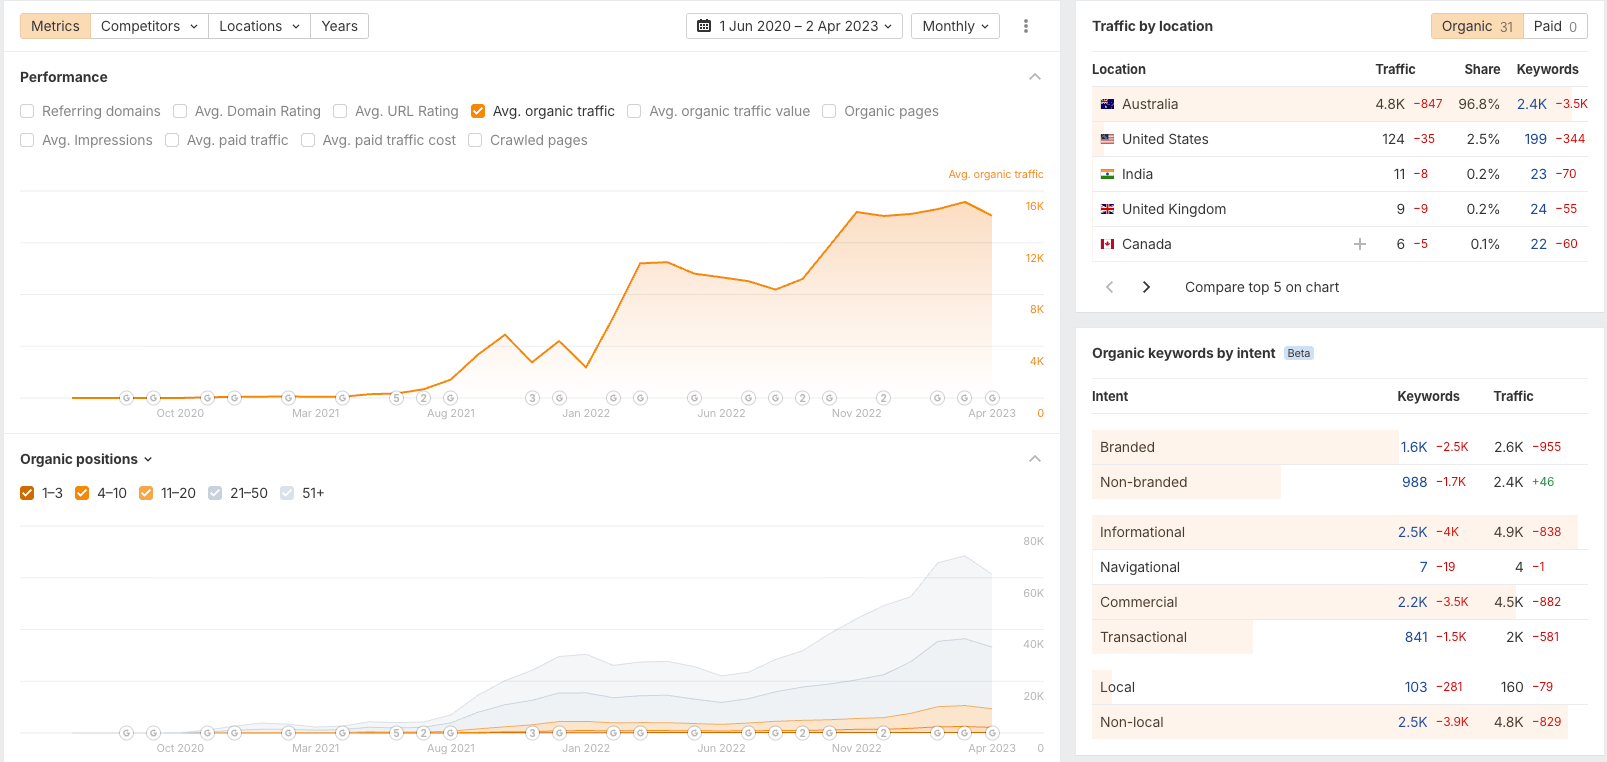The width and height of the screenshot is (1607, 762).
Task: Switch to Paid traffic tab
Action: (x=1555, y=26)
